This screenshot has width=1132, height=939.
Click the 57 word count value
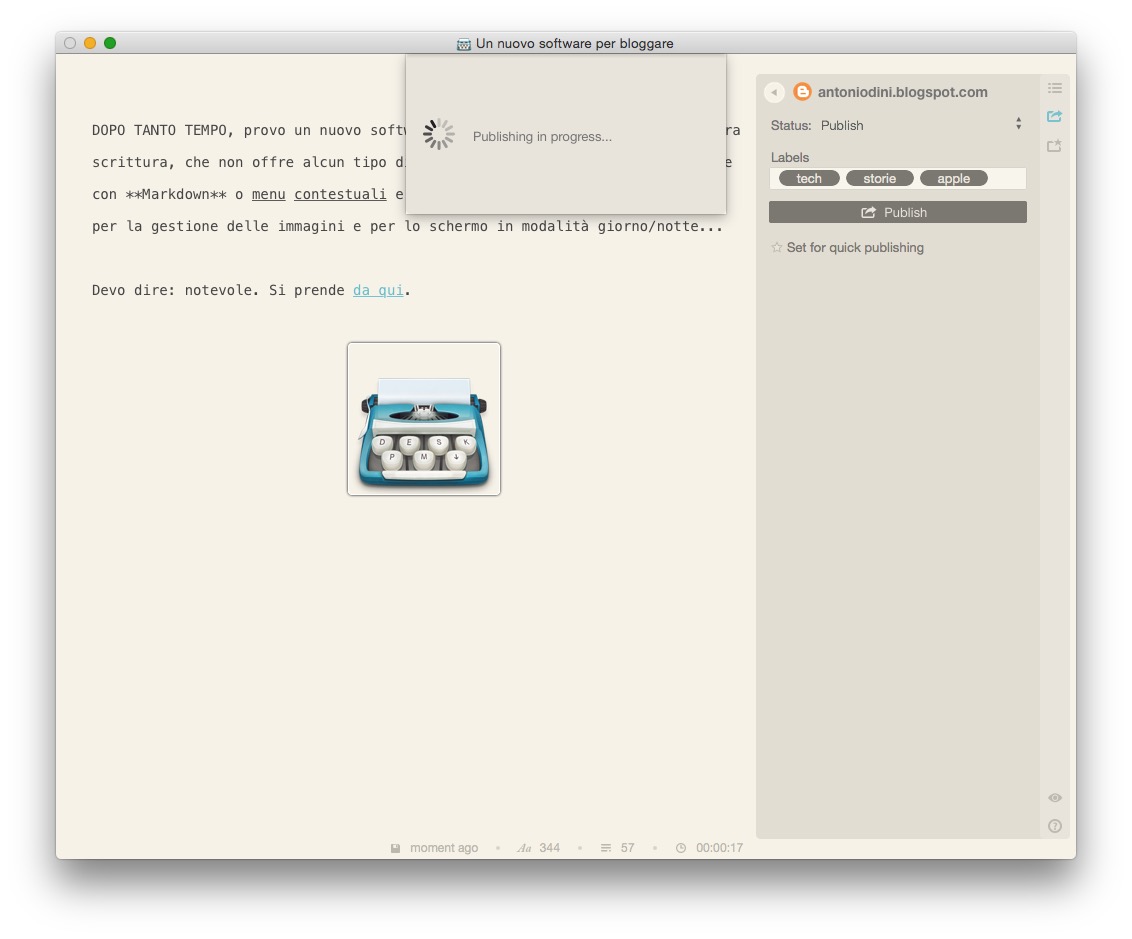pyautogui.click(x=627, y=848)
